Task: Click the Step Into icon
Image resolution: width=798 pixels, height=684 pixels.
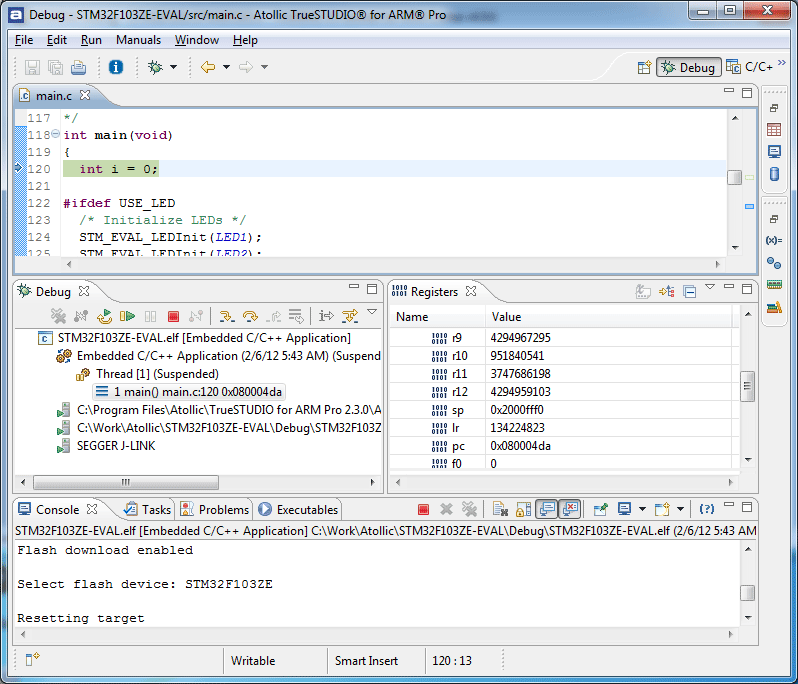Action: click(x=226, y=317)
